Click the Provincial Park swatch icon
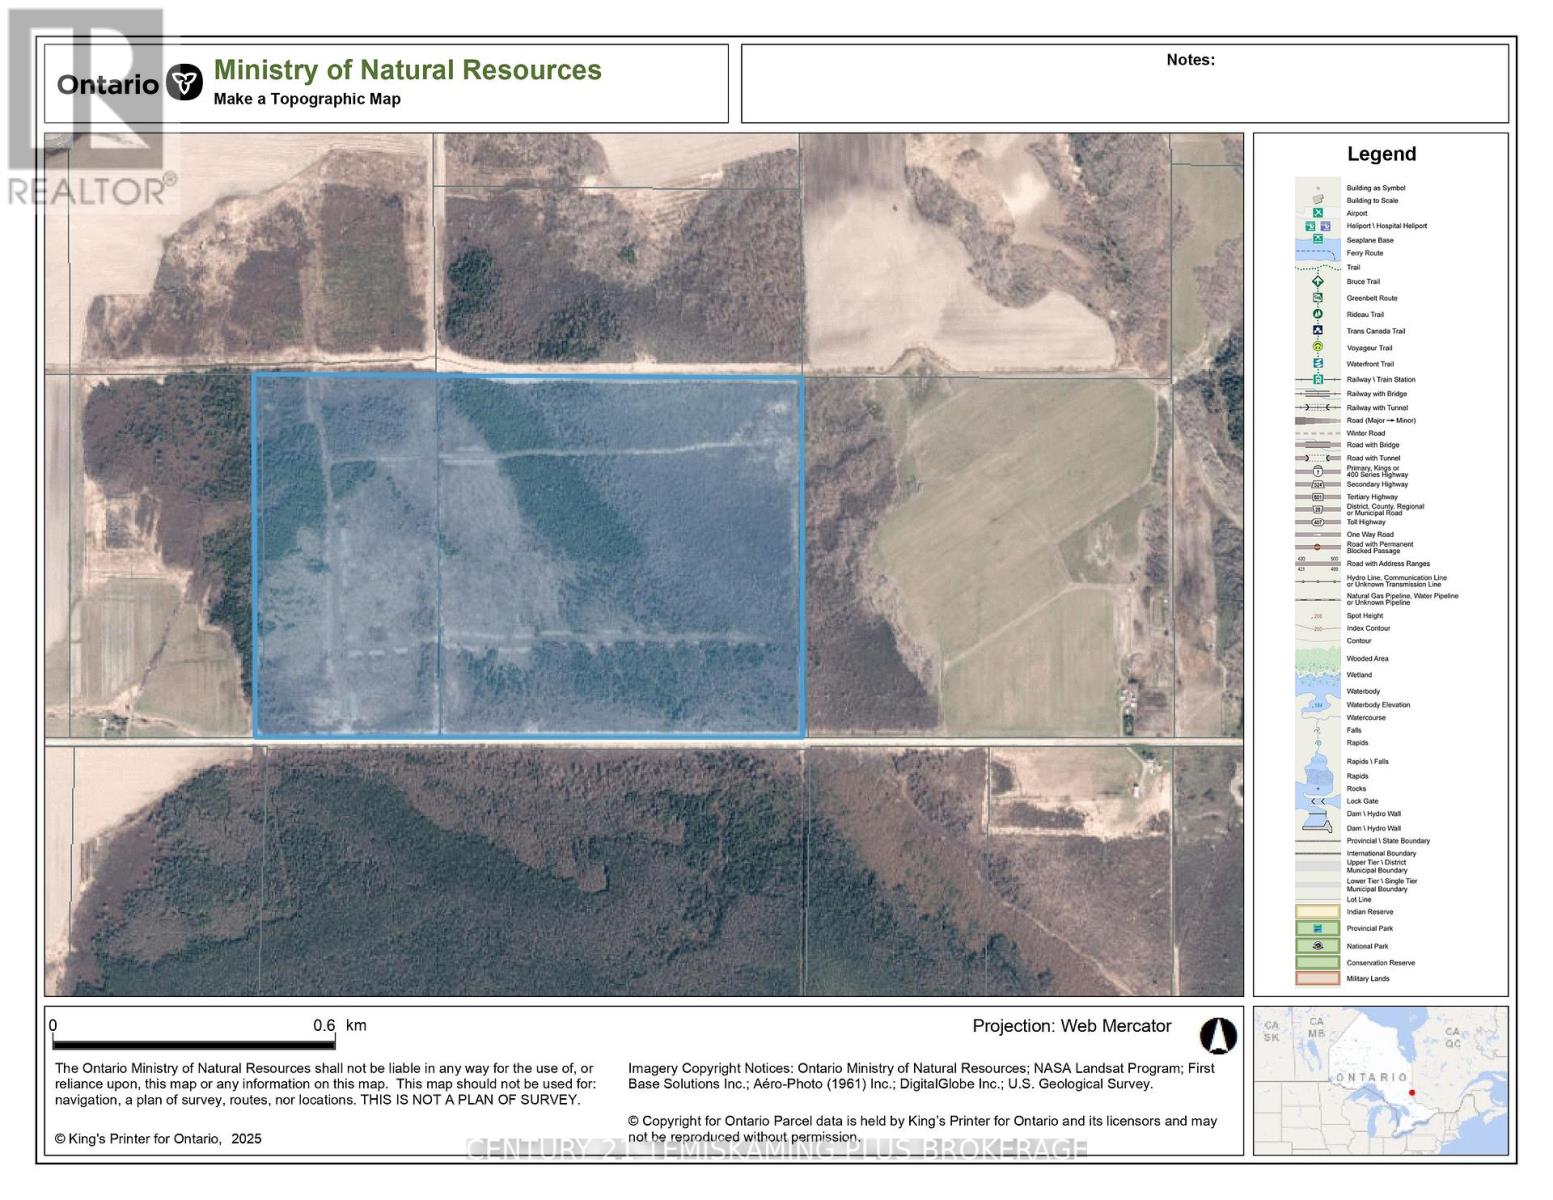 click(x=1318, y=928)
